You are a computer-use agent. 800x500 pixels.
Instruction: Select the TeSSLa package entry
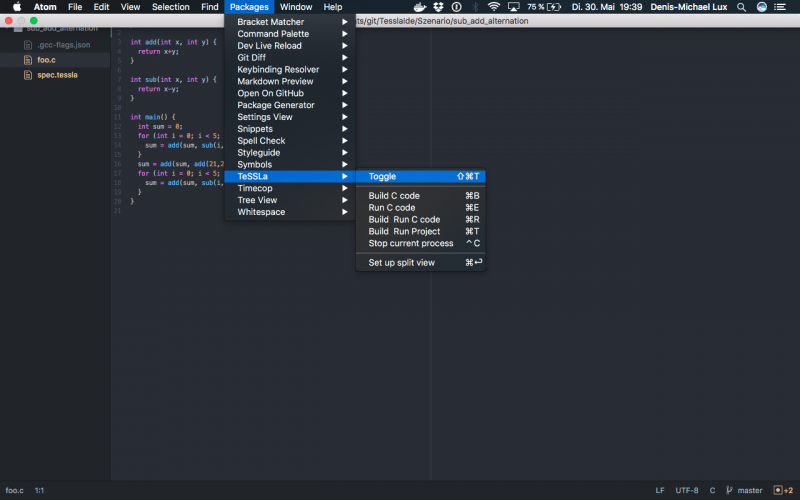point(290,176)
